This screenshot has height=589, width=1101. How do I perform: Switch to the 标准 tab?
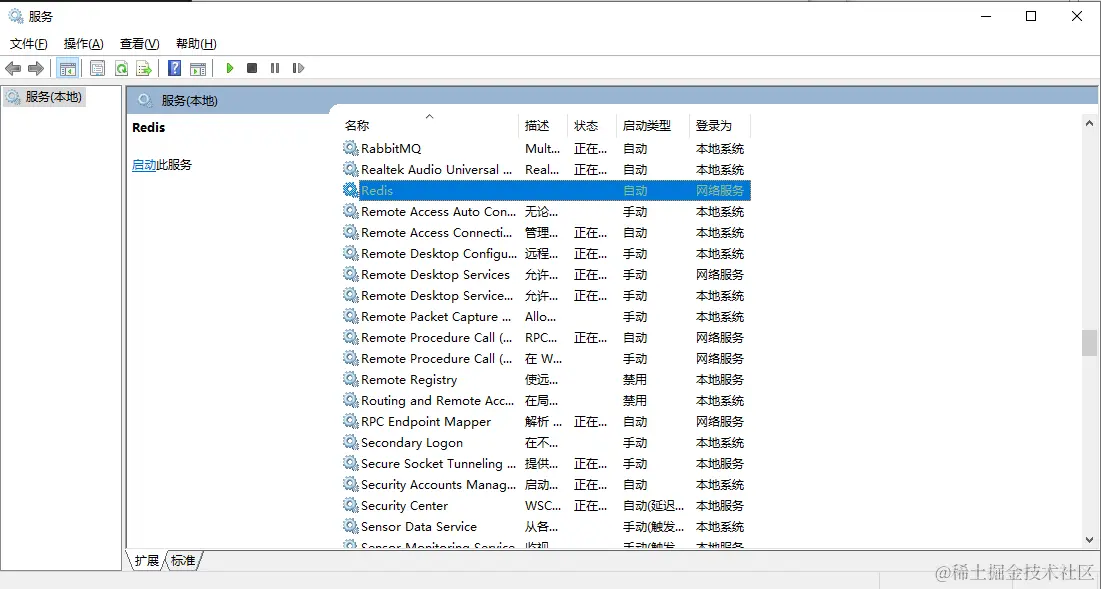pos(183,560)
